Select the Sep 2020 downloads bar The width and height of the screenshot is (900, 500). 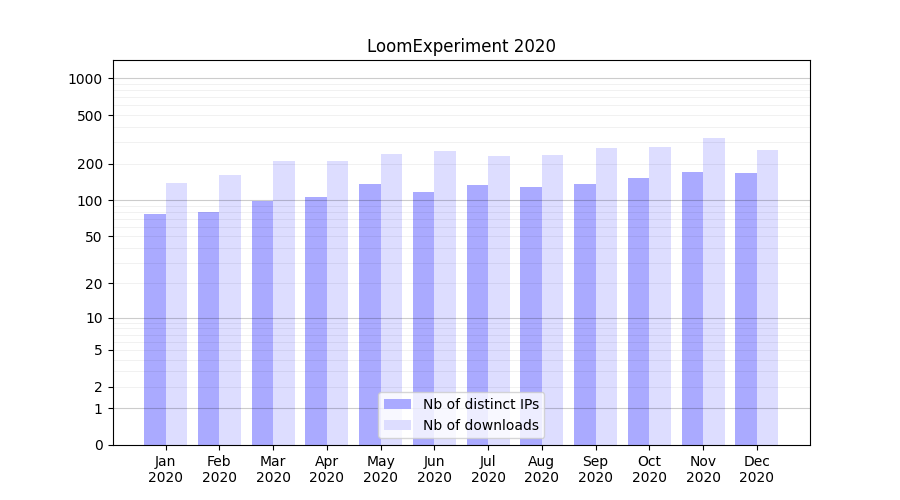(606, 296)
